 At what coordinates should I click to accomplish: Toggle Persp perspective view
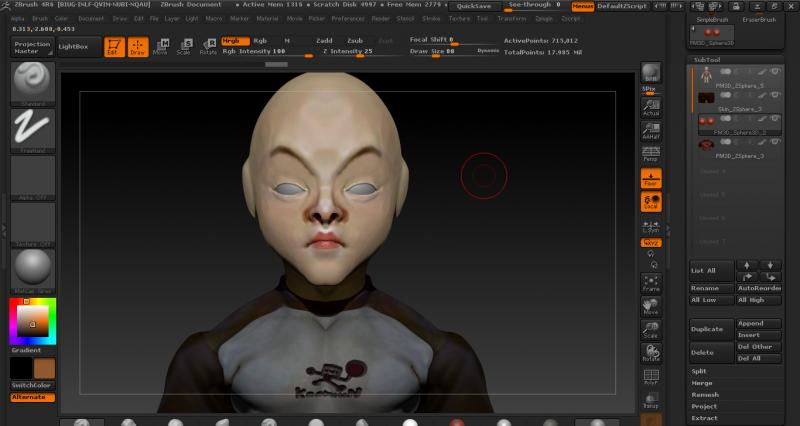click(651, 154)
